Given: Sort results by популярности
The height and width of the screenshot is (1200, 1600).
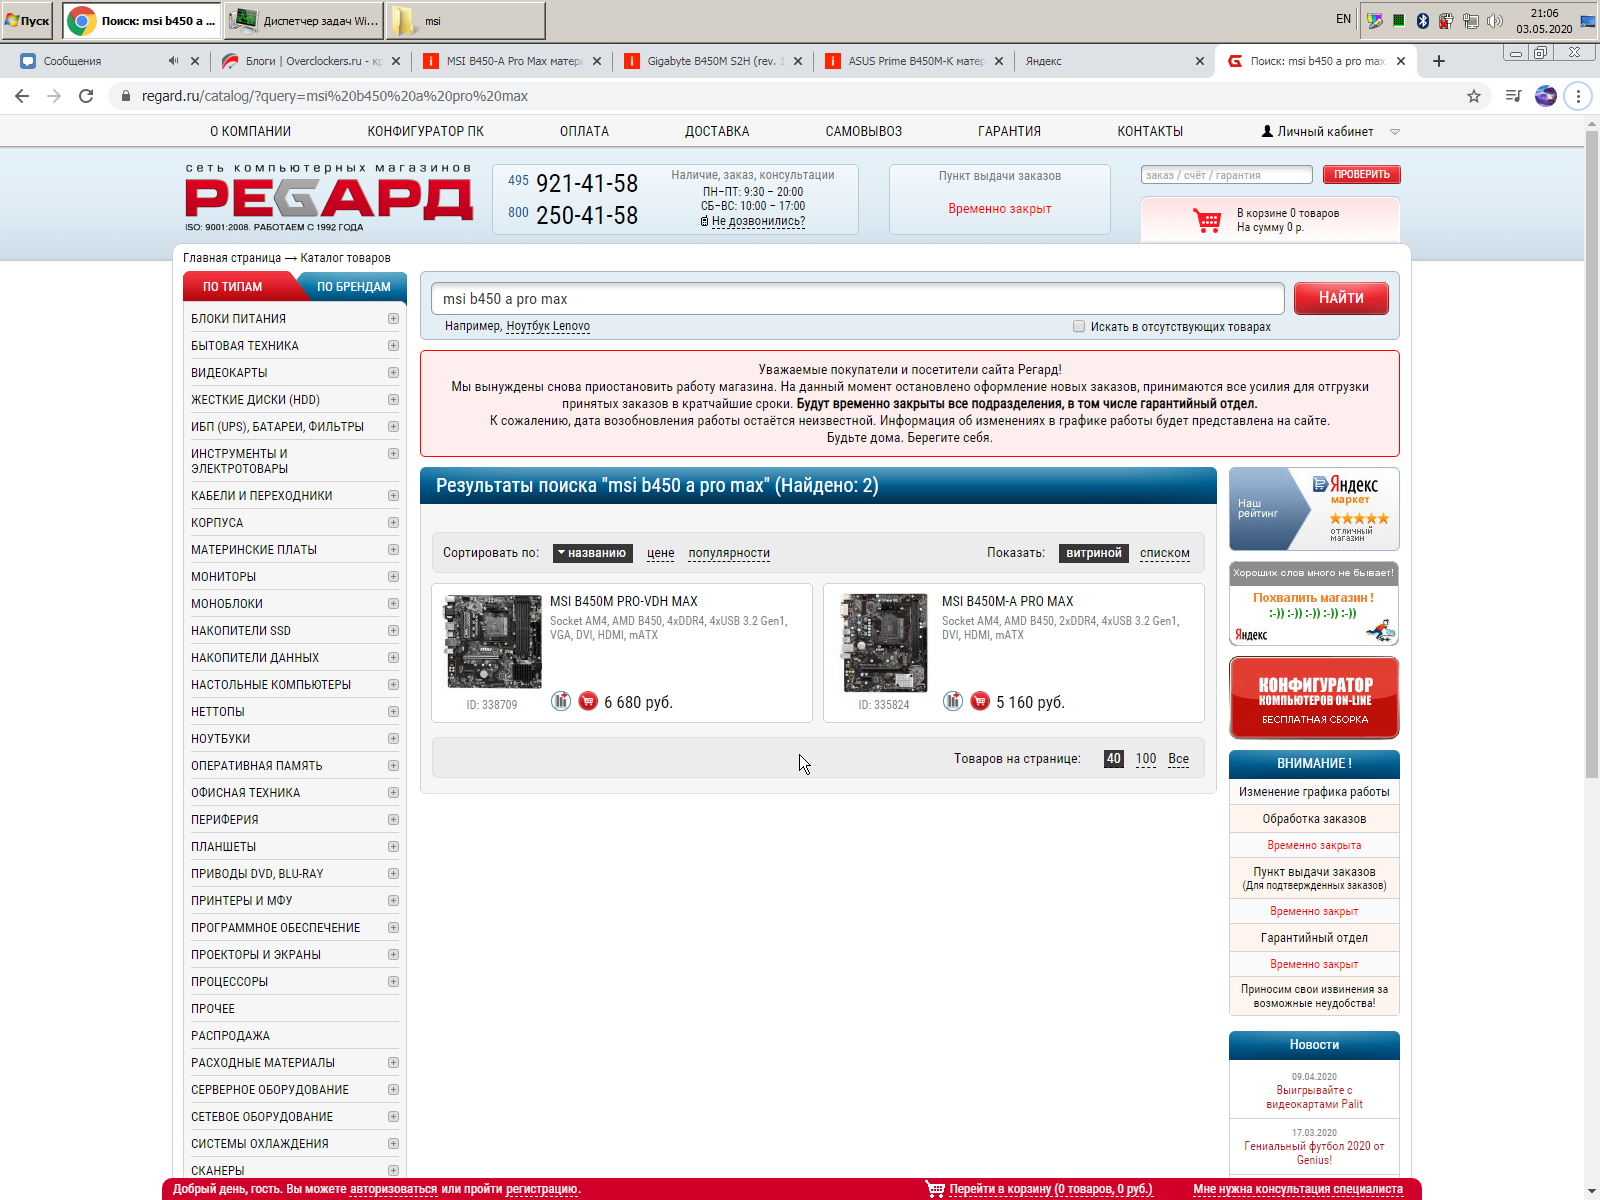Looking at the screenshot, I should click(x=729, y=553).
